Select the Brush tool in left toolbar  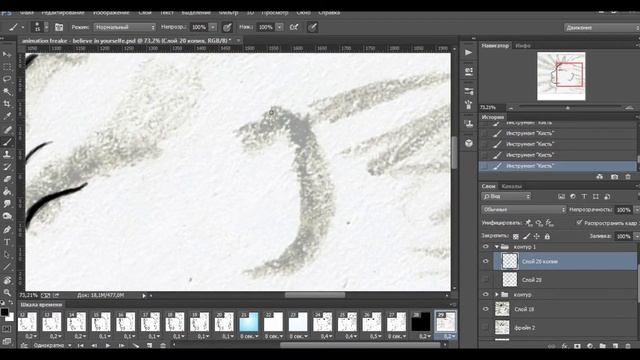7,142
